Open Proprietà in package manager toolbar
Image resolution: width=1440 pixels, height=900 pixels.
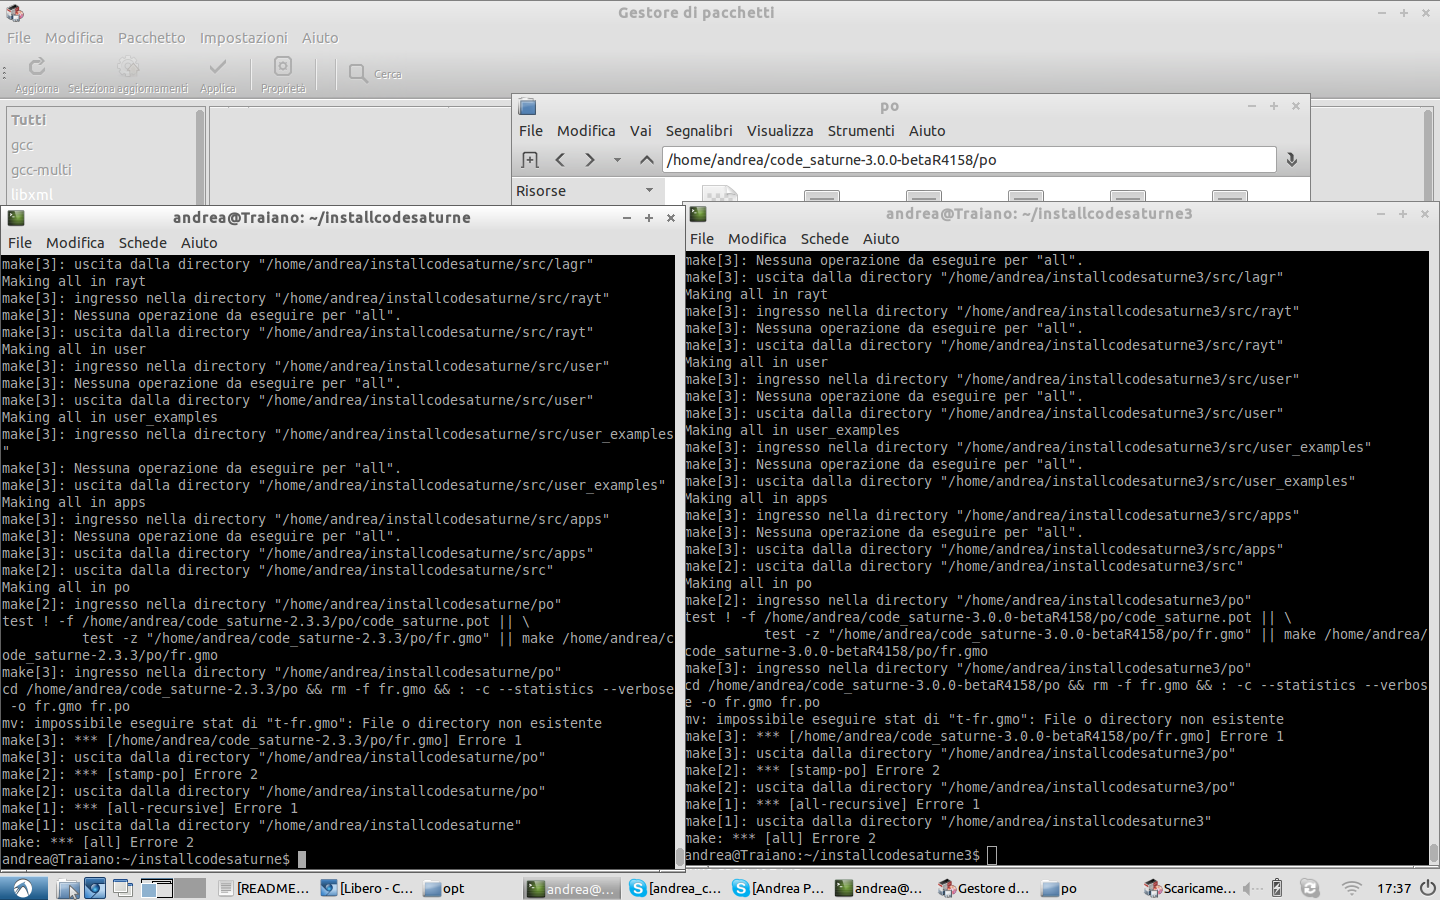click(283, 67)
